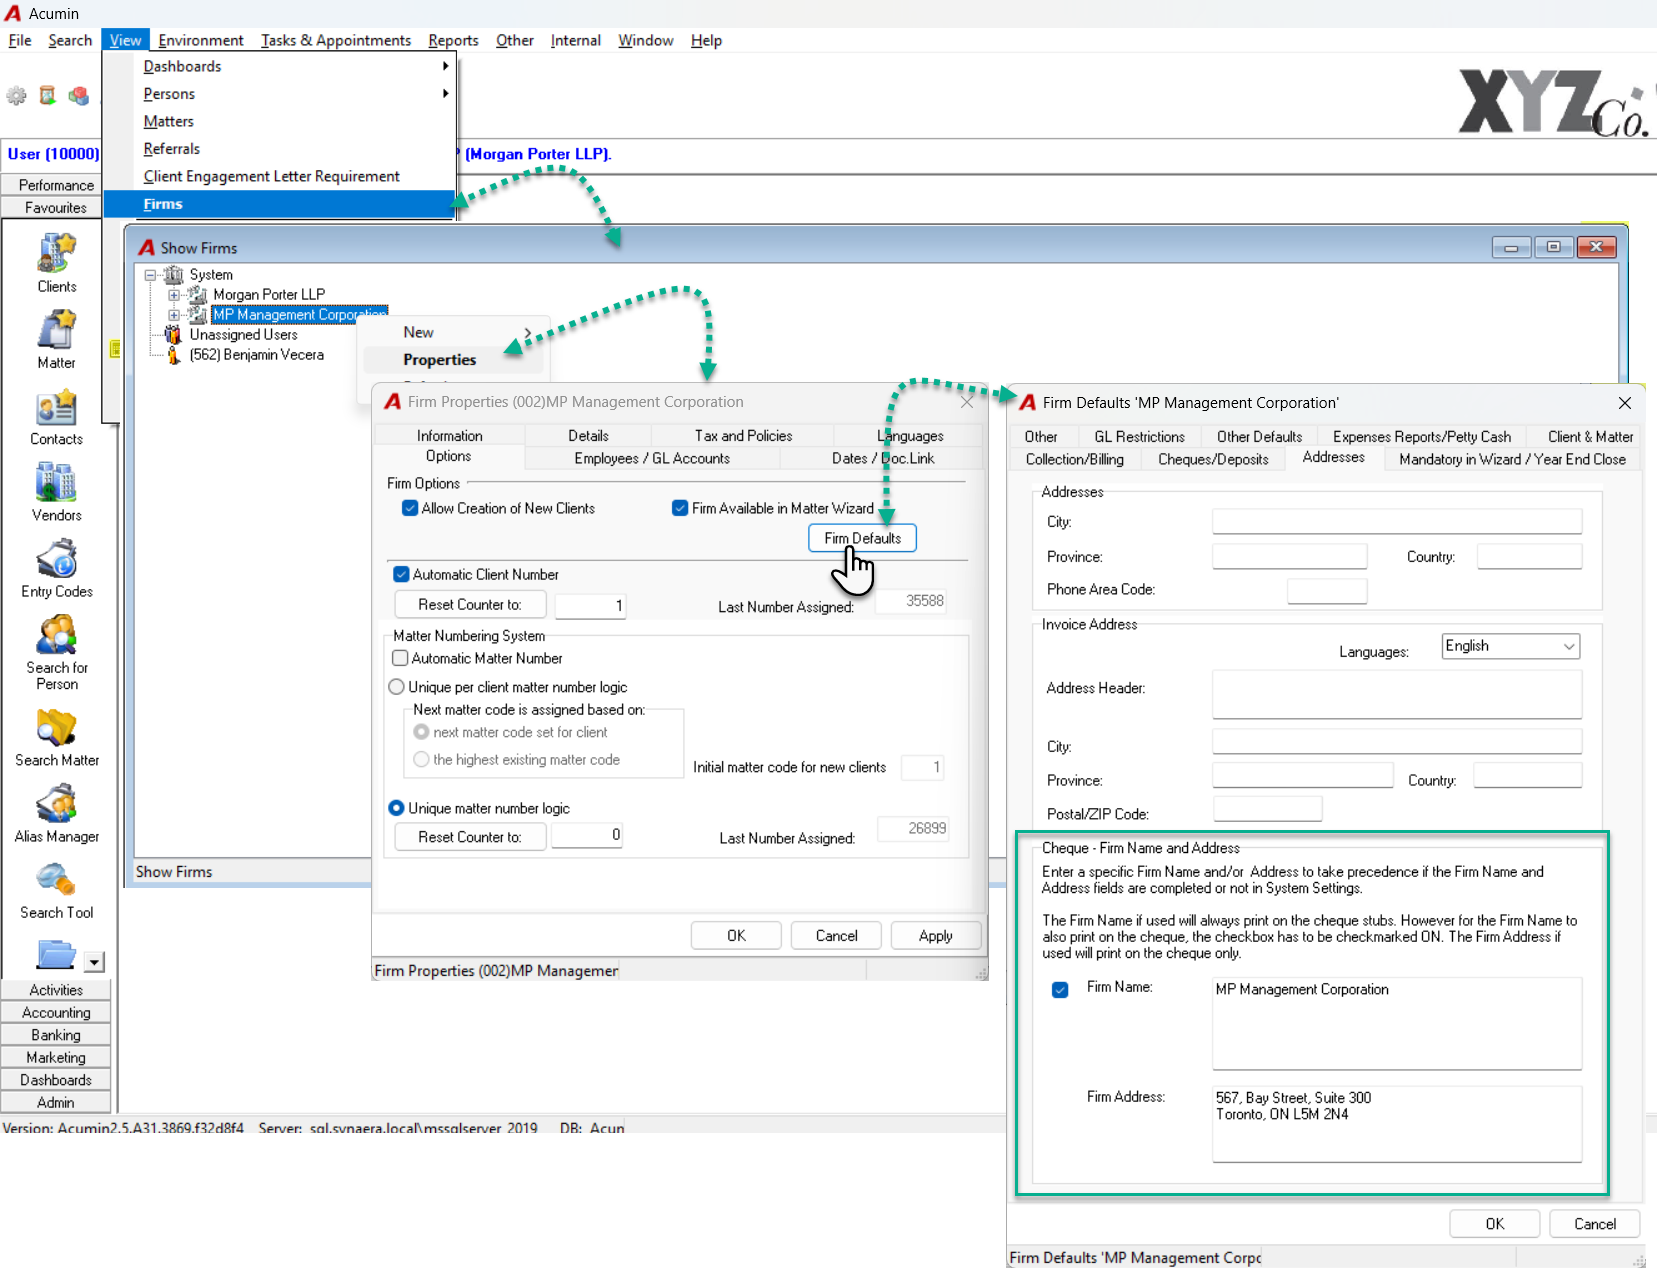Open the Vendors sidebar icon
This screenshot has height=1268, width=1657.
[57, 482]
